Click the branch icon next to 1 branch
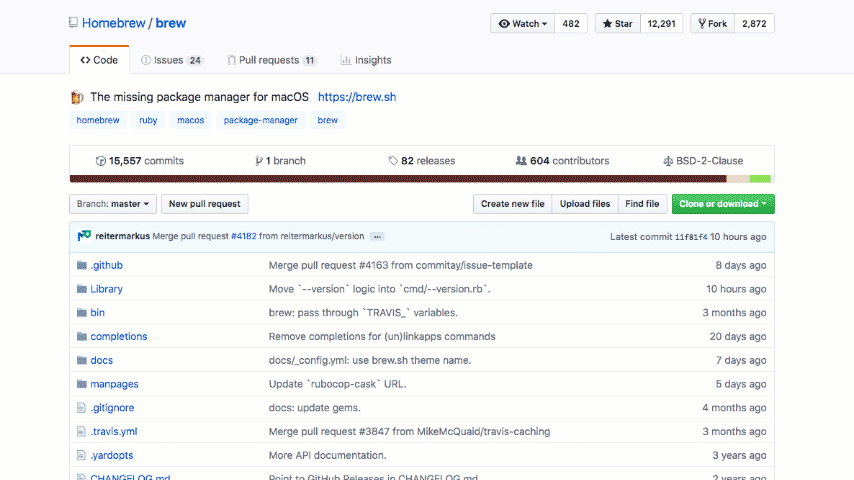The image size is (854, 480). tap(259, 161)
